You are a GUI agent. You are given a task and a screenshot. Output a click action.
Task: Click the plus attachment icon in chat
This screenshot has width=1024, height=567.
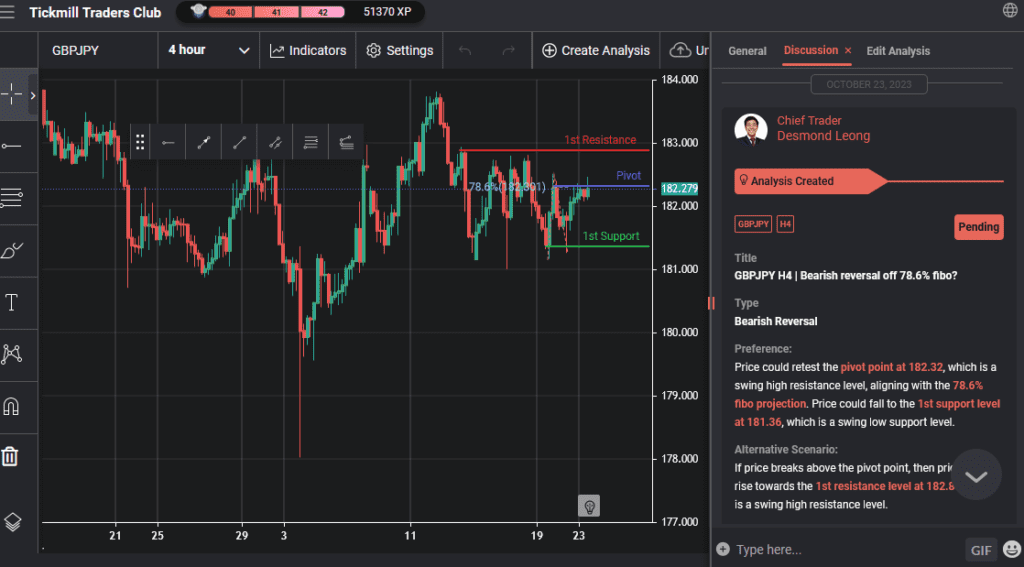tap(722, 549)
